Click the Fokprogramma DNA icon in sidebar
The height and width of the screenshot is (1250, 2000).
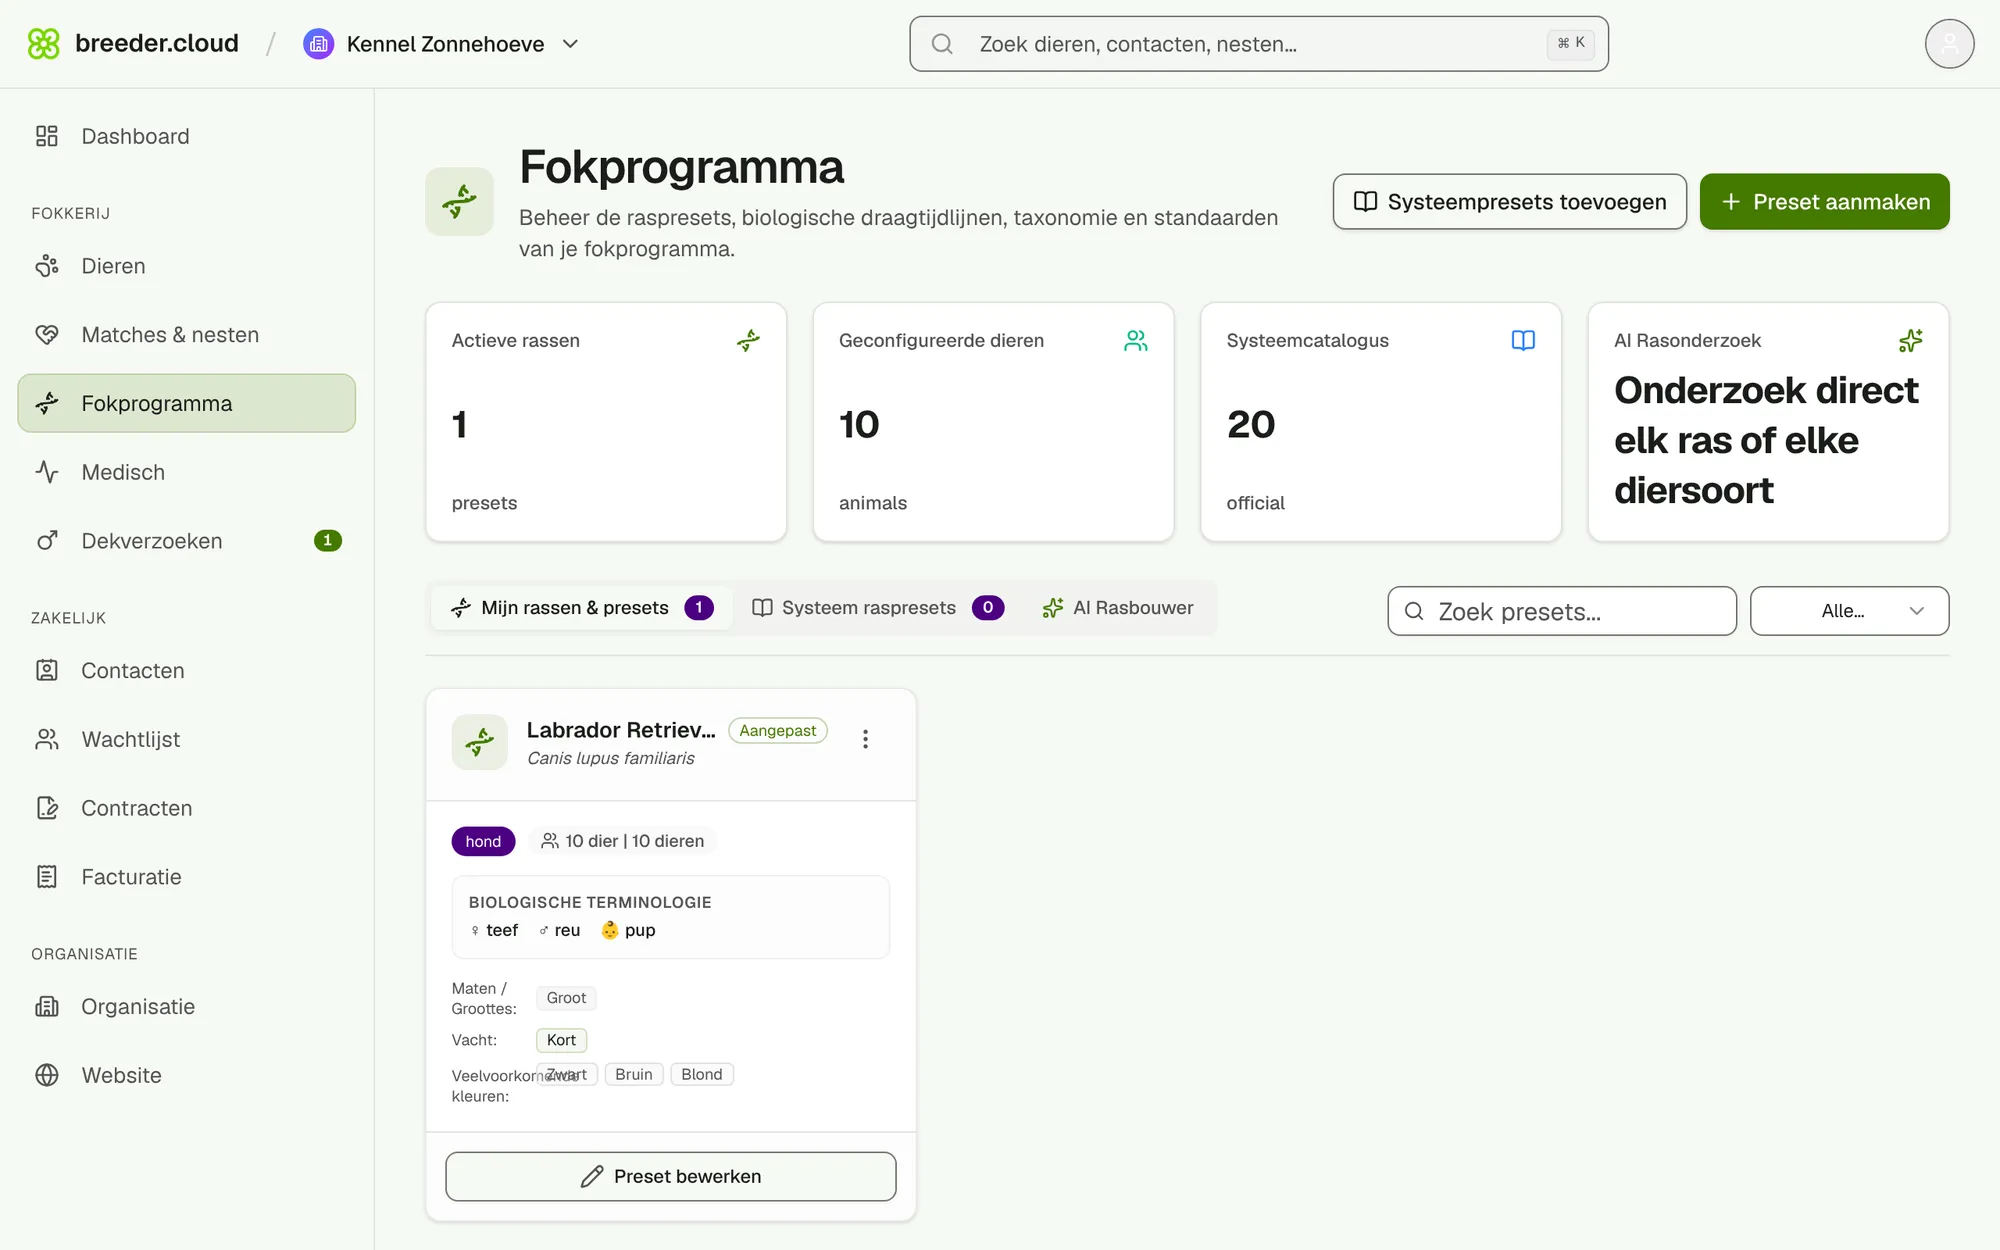point(47,403)
